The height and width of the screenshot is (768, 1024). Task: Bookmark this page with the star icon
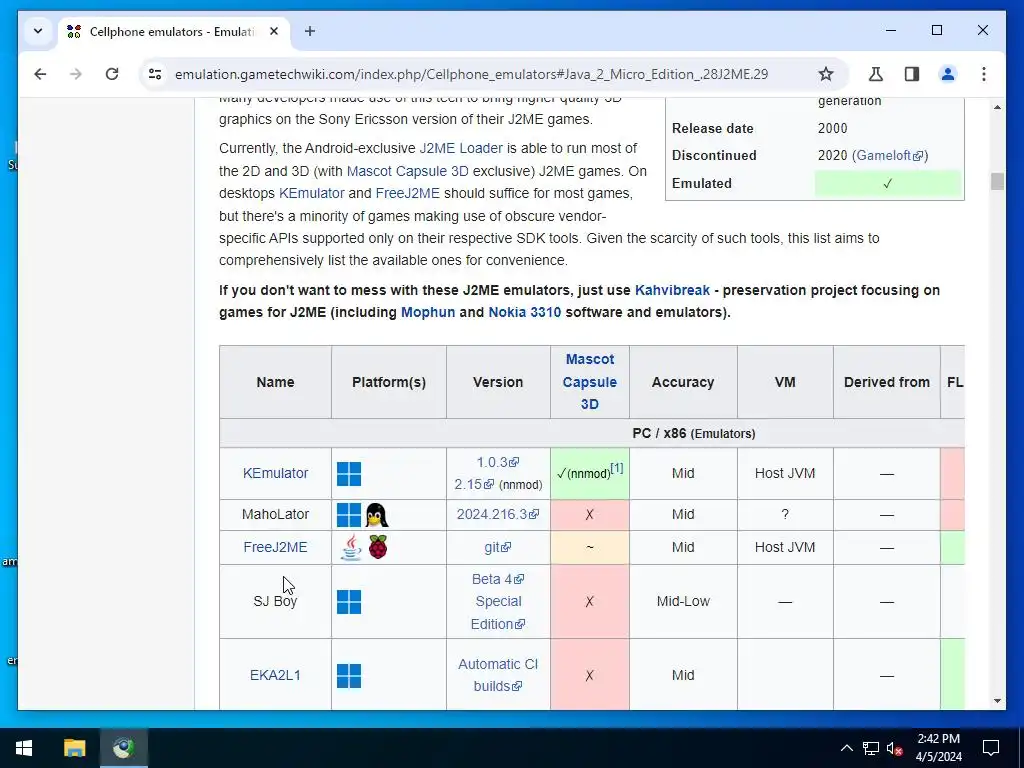pyautogui.click(x=825, y=74)
